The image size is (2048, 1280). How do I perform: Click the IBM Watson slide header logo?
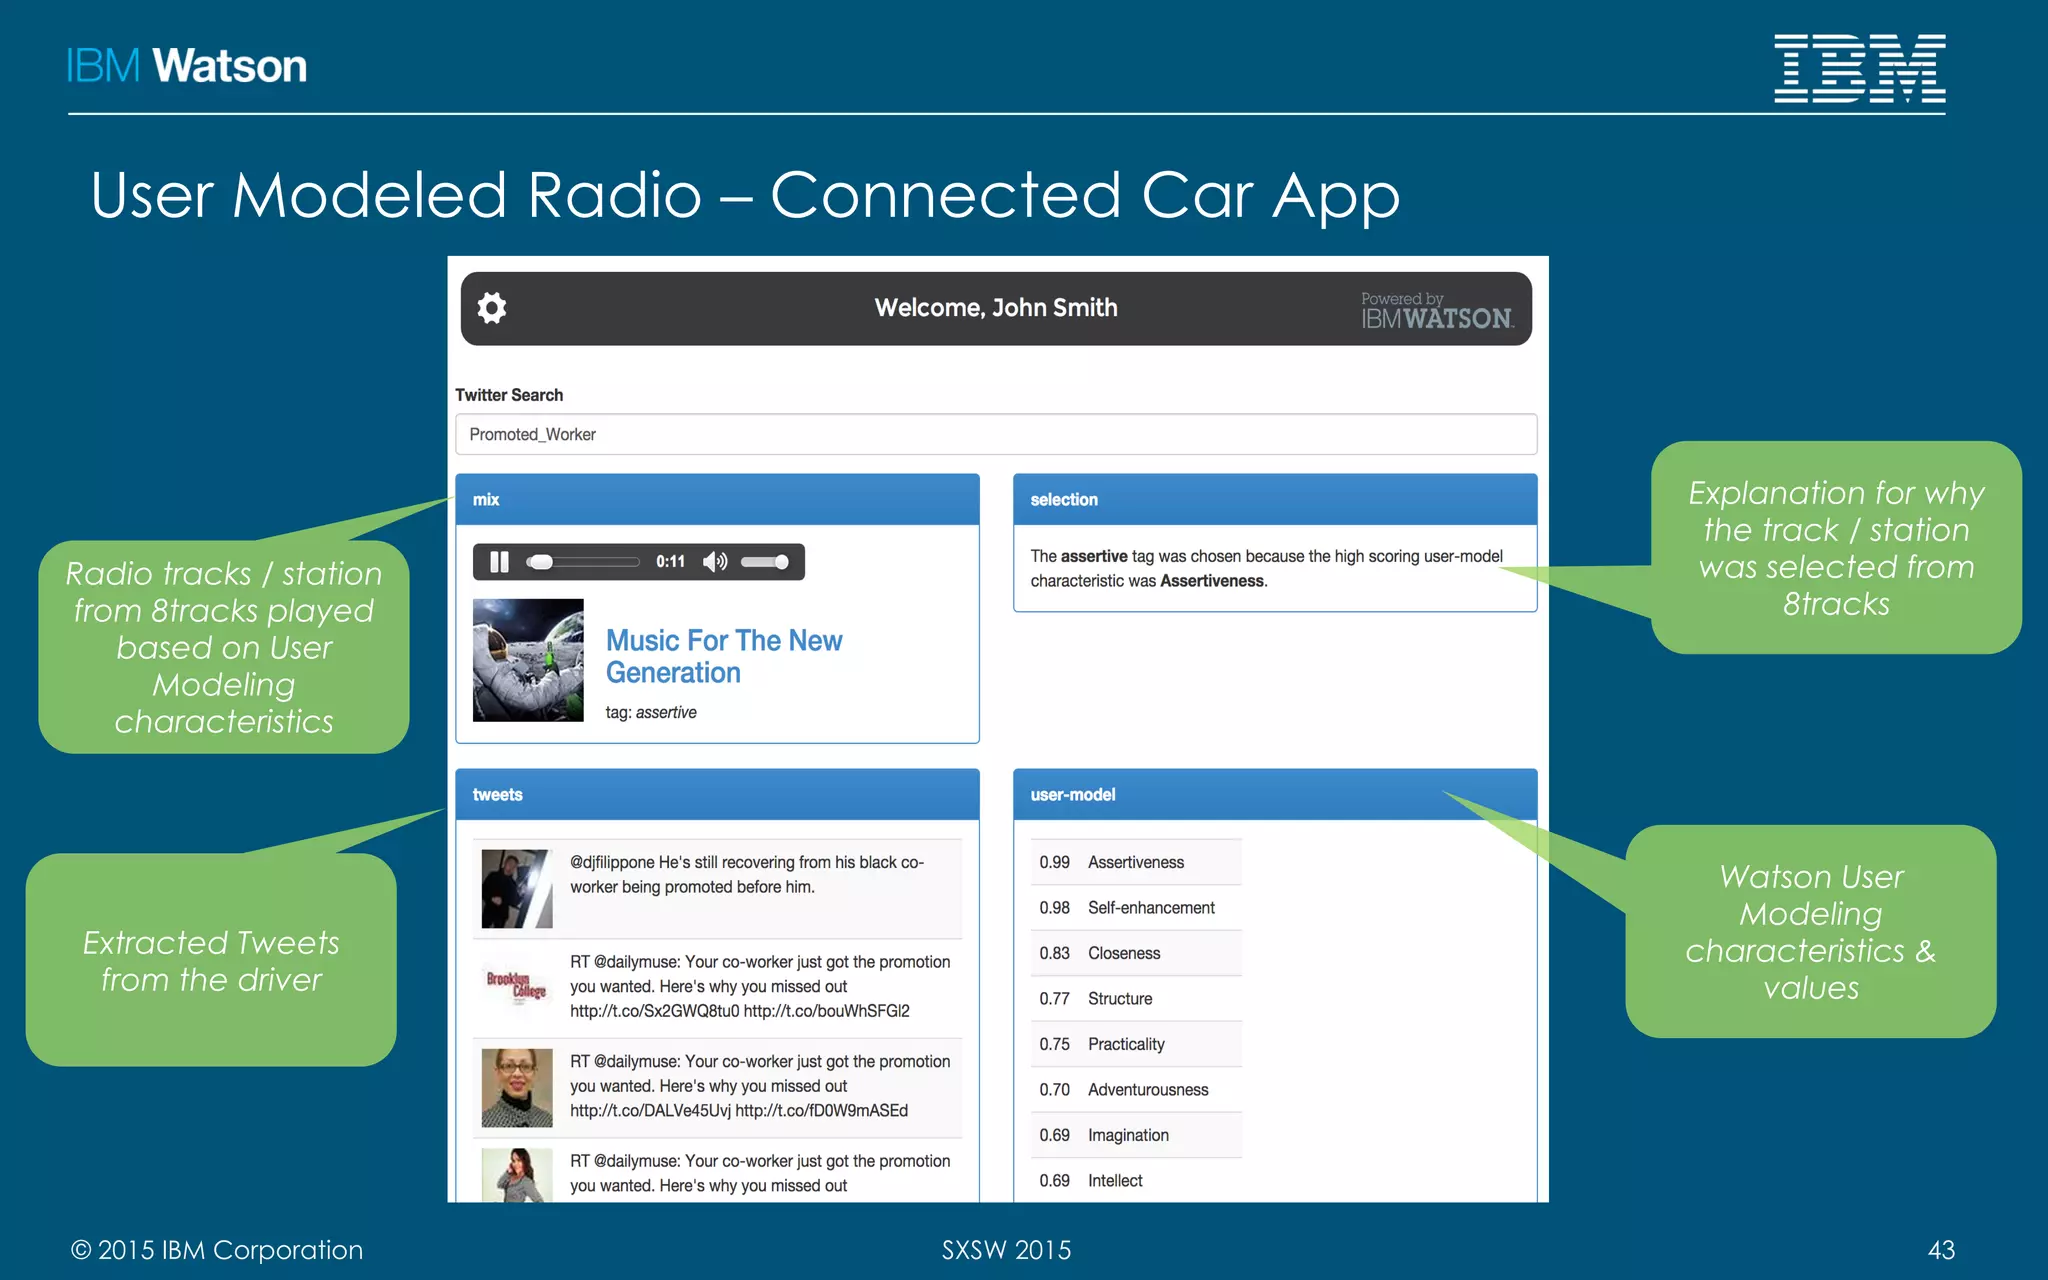pyautogui.click(x=187, y=66)
